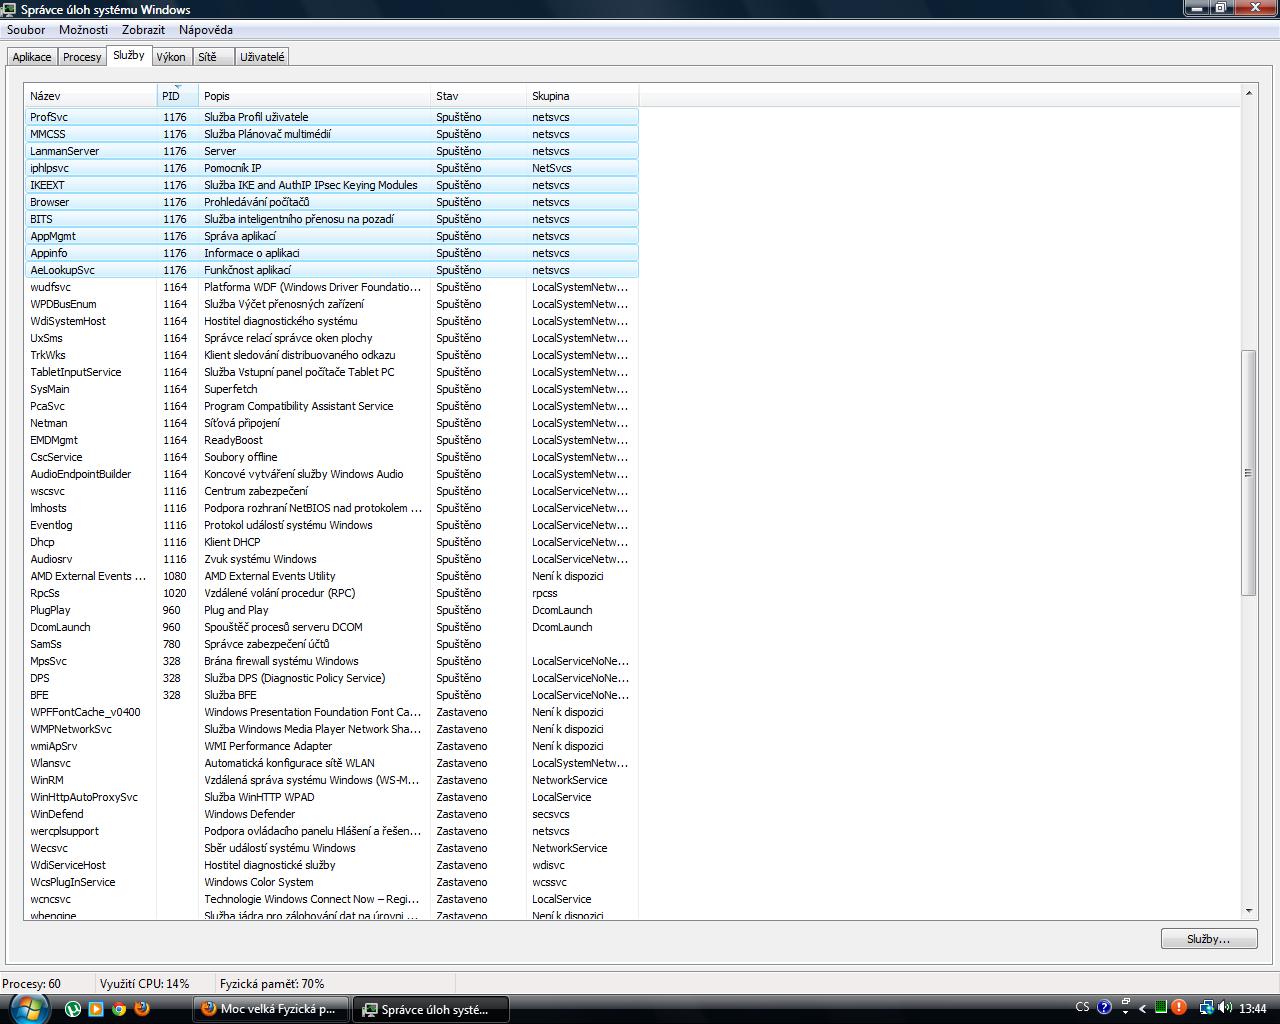Image resolution: width=1280 pixels, height=1024 pixels.
Task: Launch uTorrent from Quick Launch
Action: coord(73,1008)
